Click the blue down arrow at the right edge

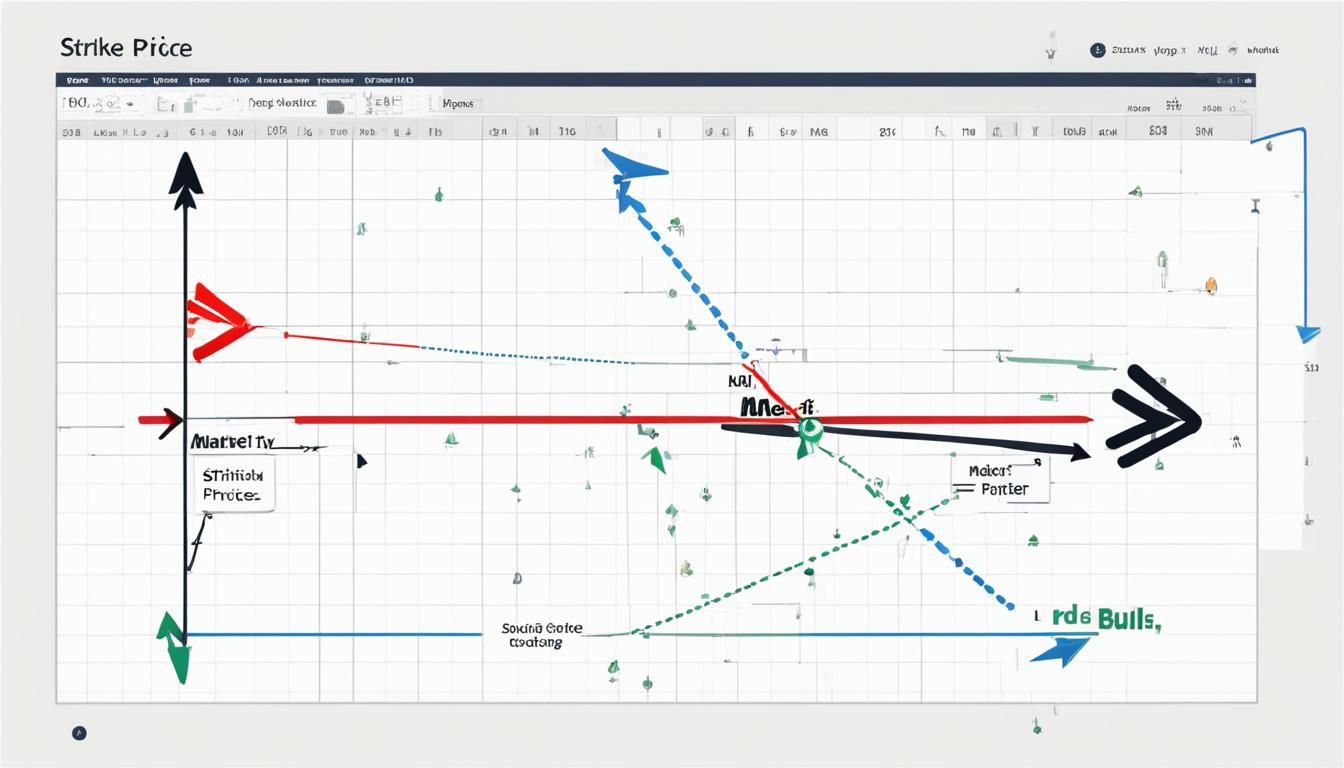click(x=1306, y=334)
